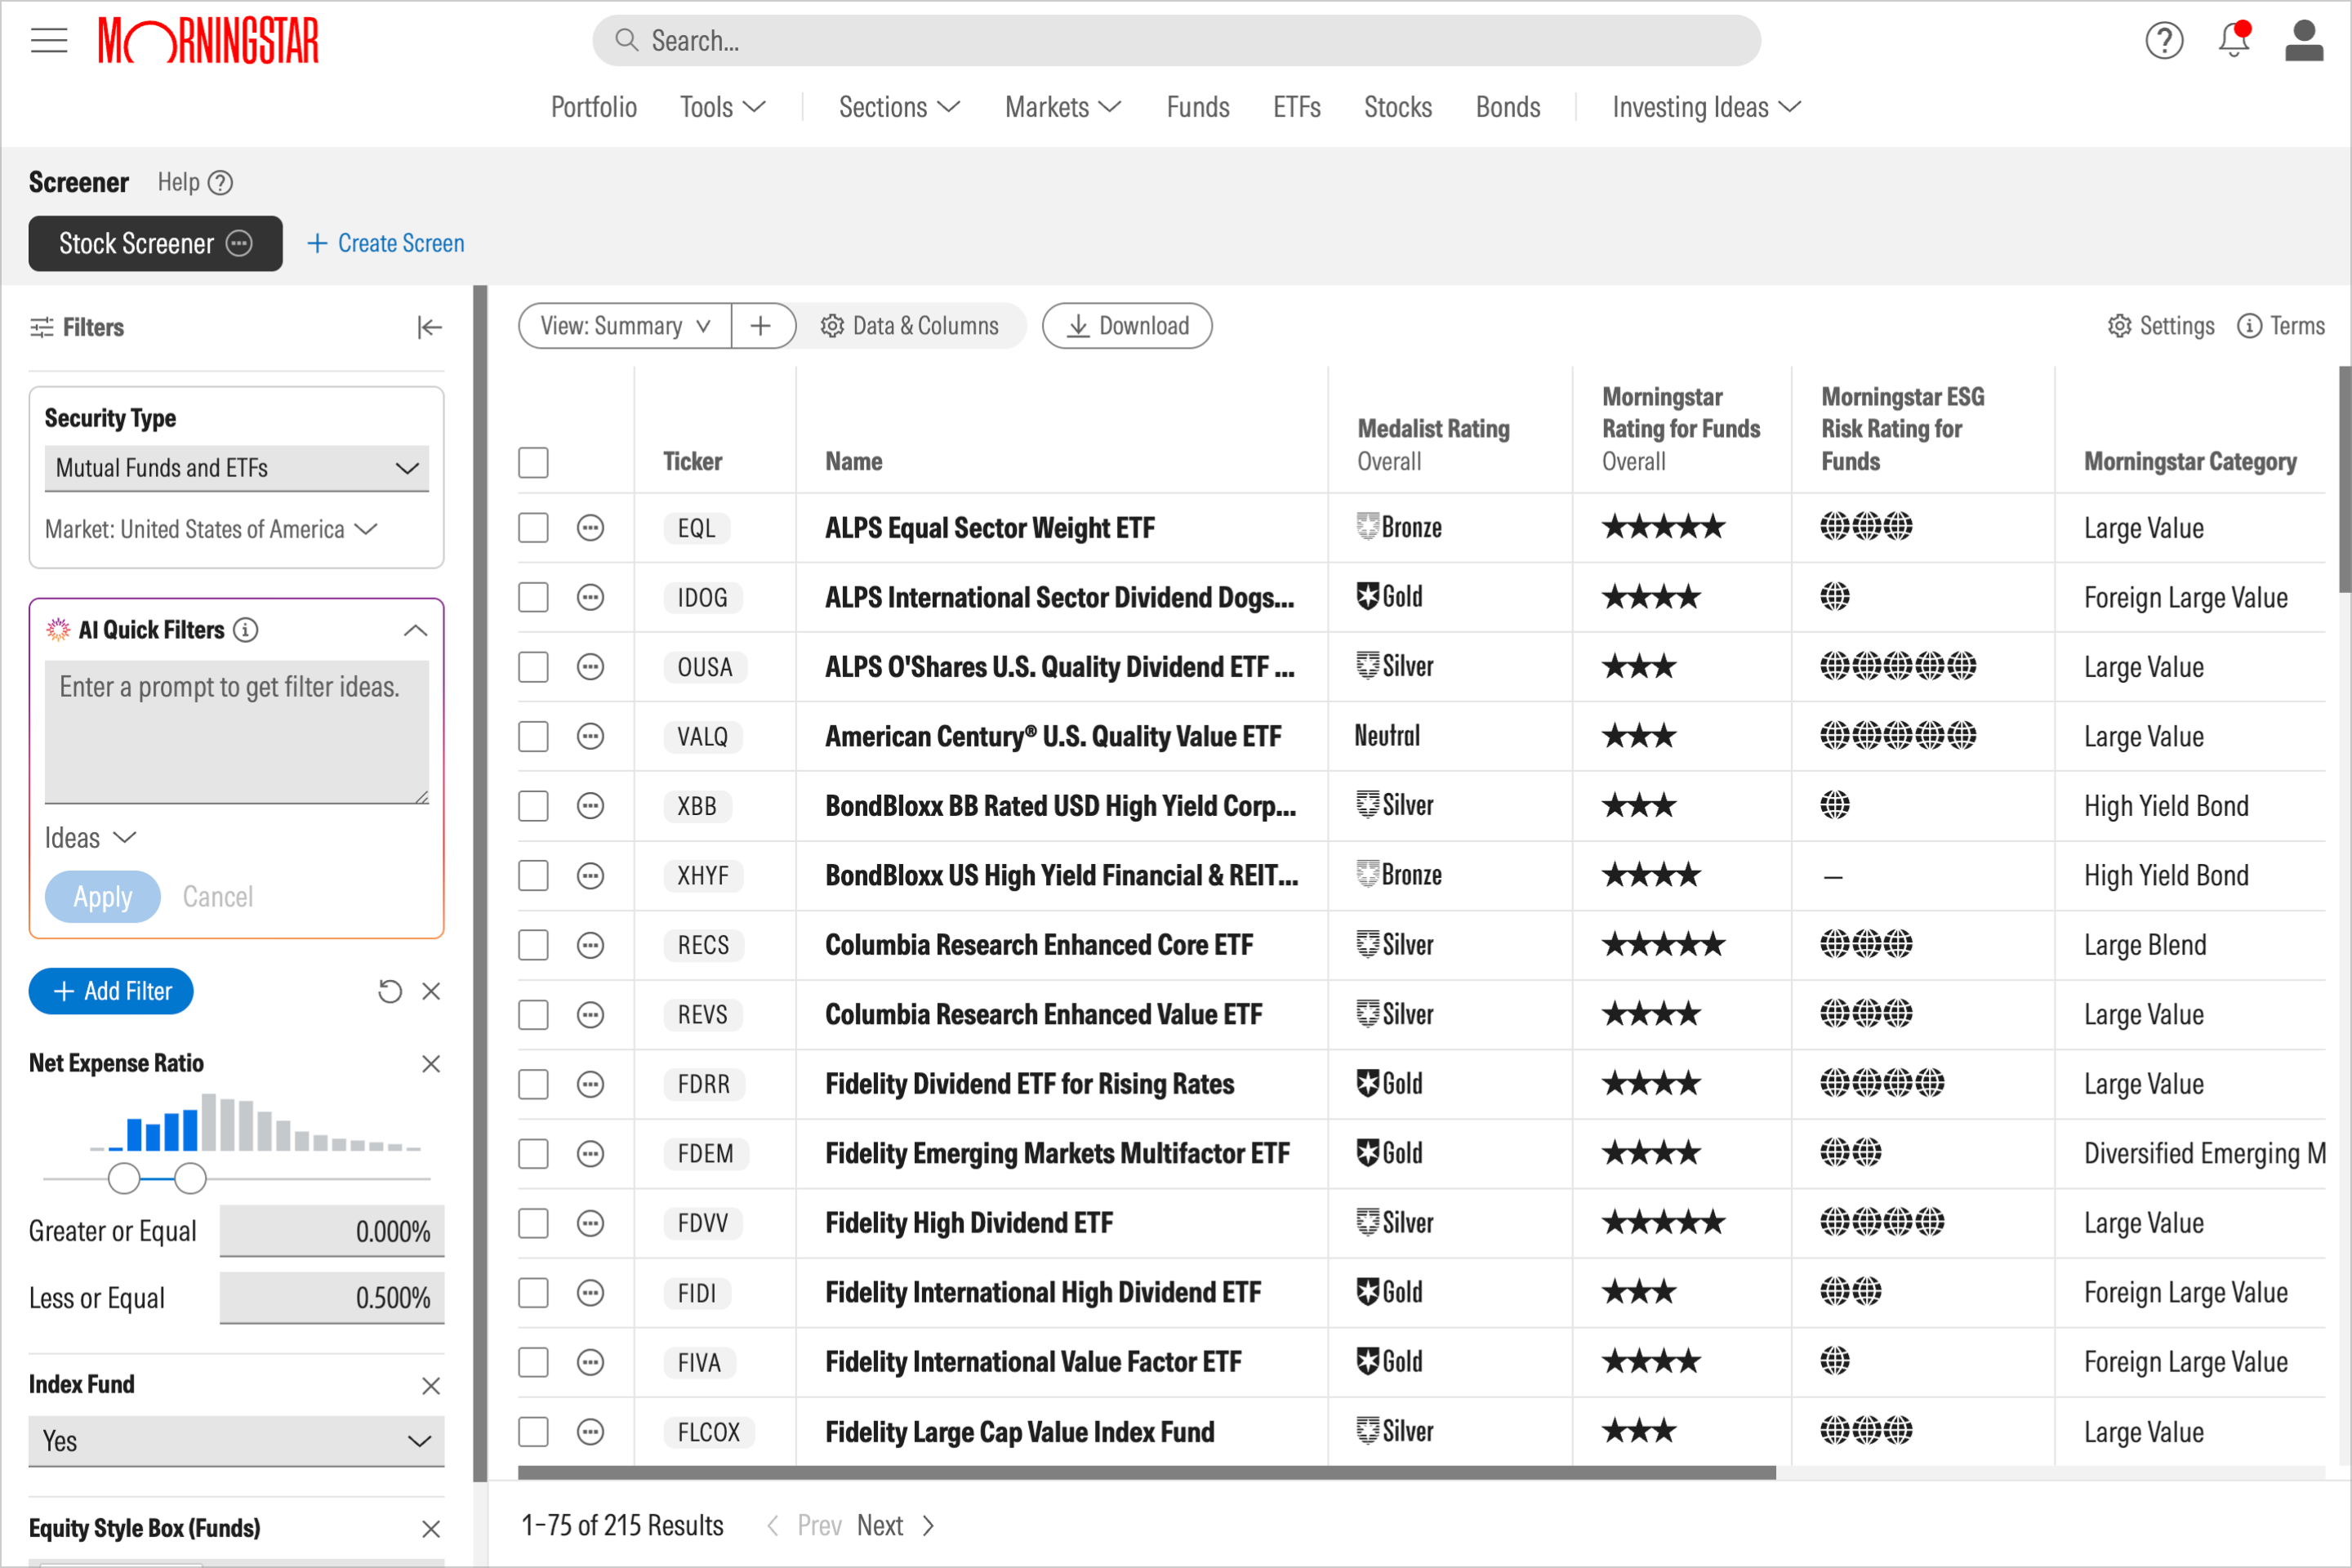The width and height of the screenshot is (2352, 1568).
Task: Open table Settings gear
Action: [x=2161, y=326]
